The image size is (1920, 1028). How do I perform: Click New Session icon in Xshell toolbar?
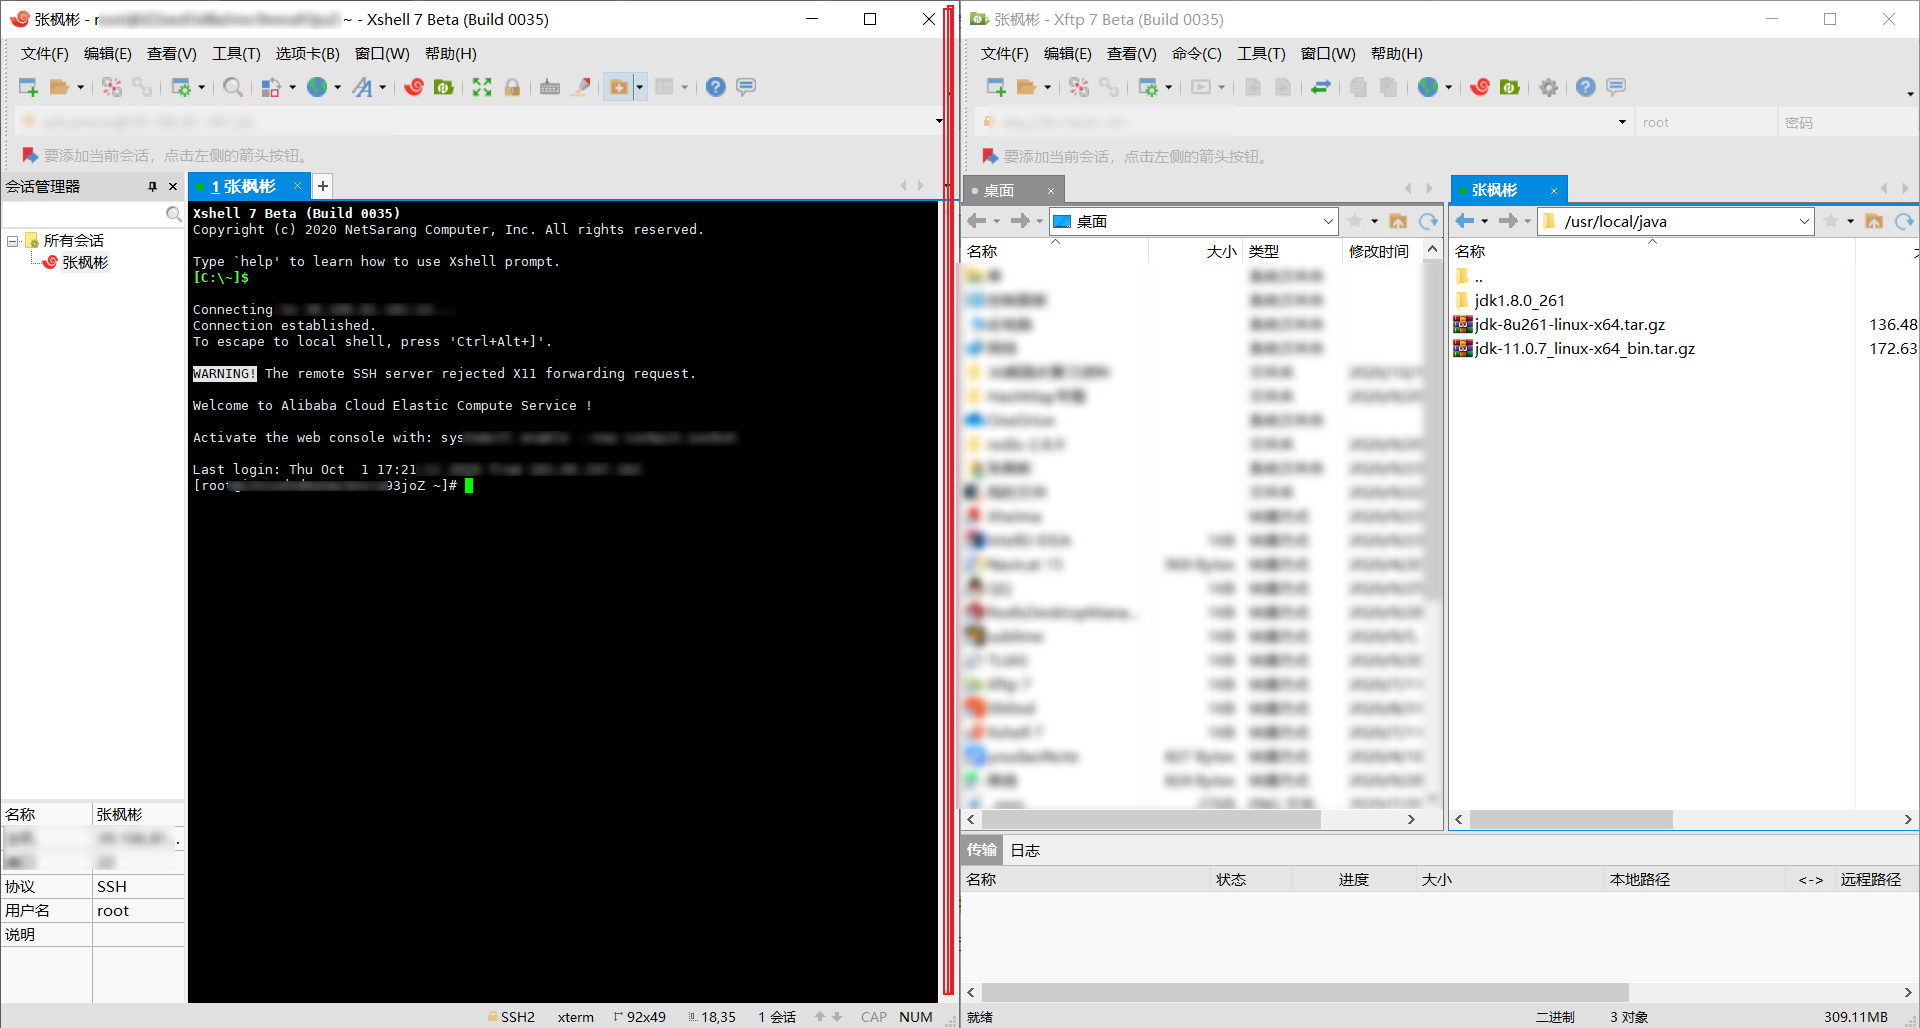[28, 87]
